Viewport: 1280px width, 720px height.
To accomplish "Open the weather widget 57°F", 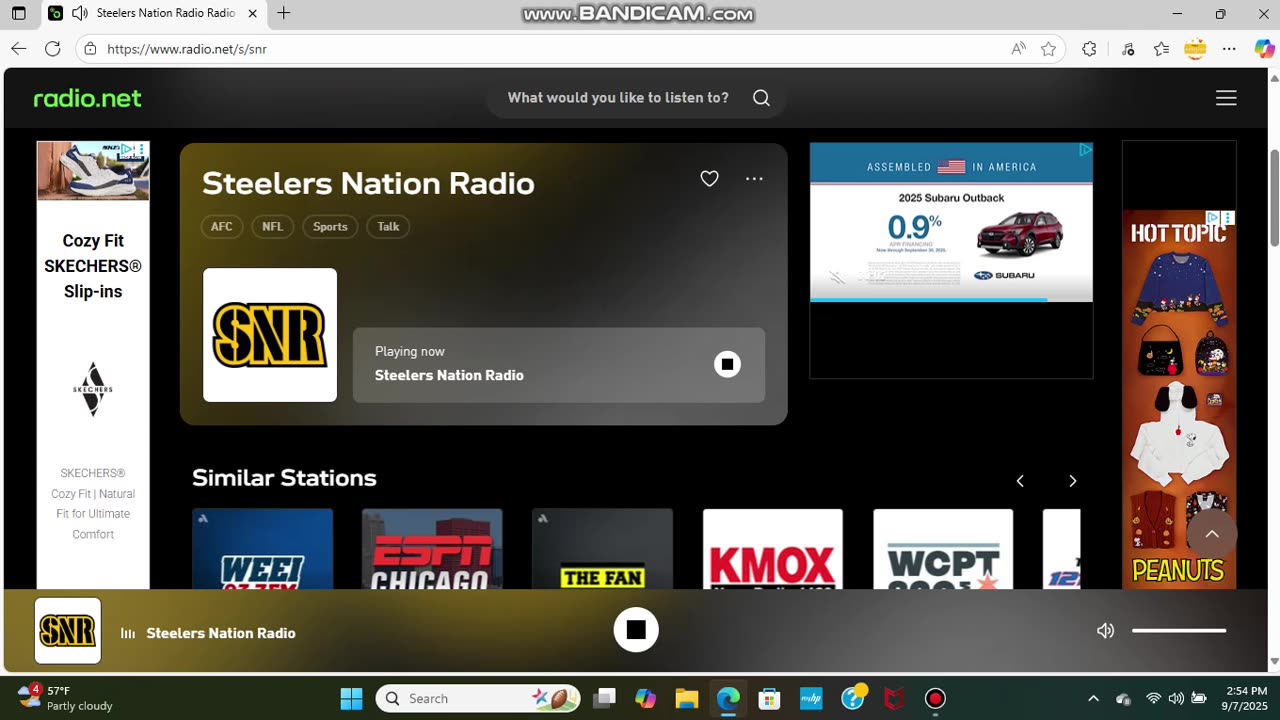I will tap(66, 698).
